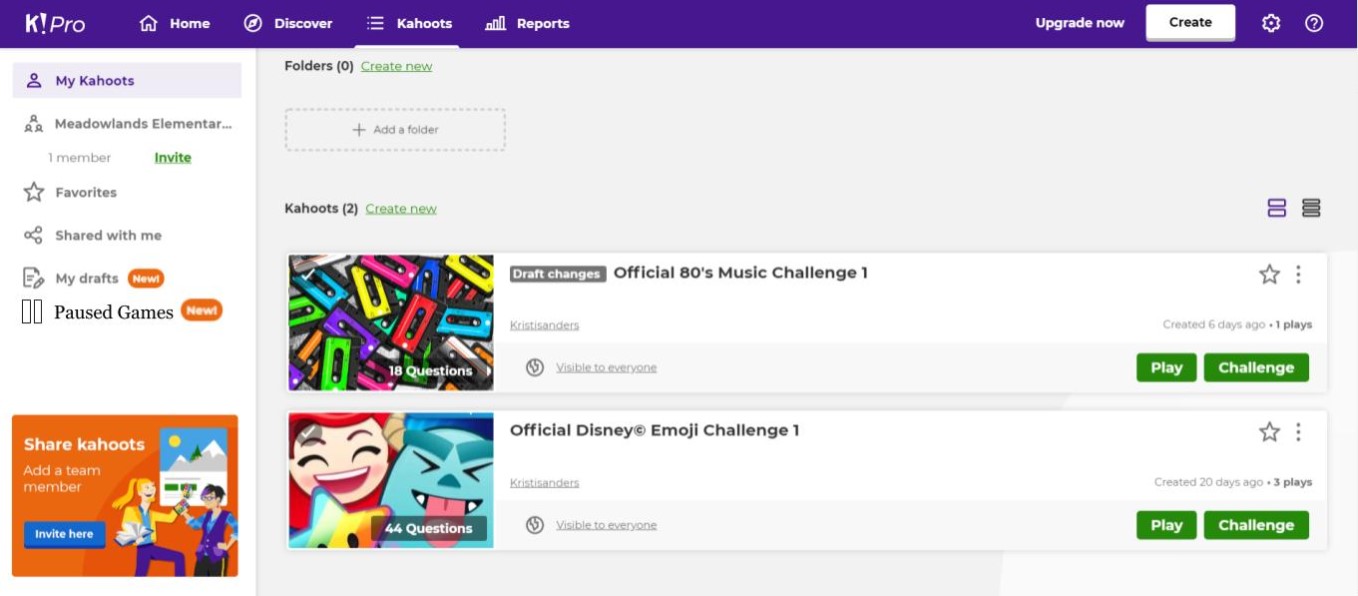Open Official 80's Music Challenge 1 title

pyautogui.click(x=740, y=272)
